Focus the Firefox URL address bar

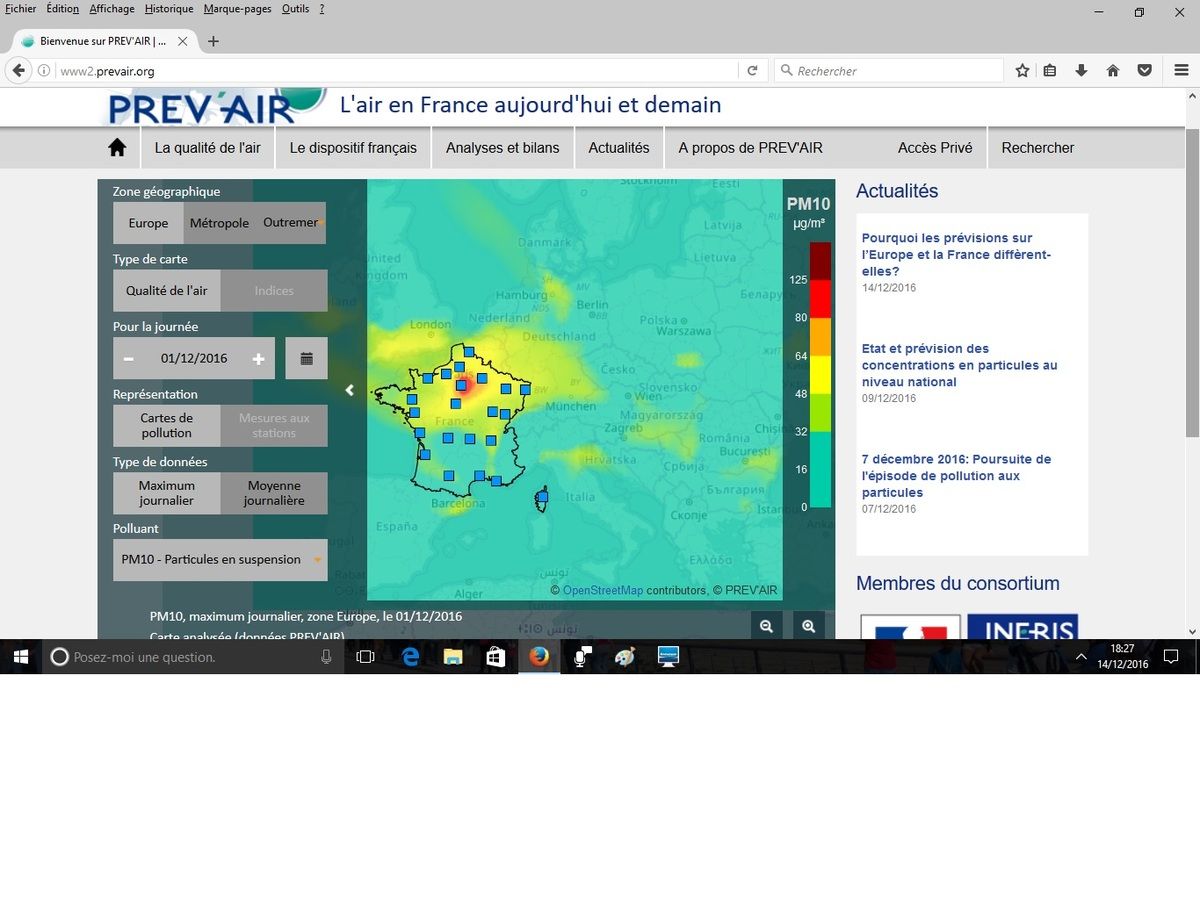point(397,71)
